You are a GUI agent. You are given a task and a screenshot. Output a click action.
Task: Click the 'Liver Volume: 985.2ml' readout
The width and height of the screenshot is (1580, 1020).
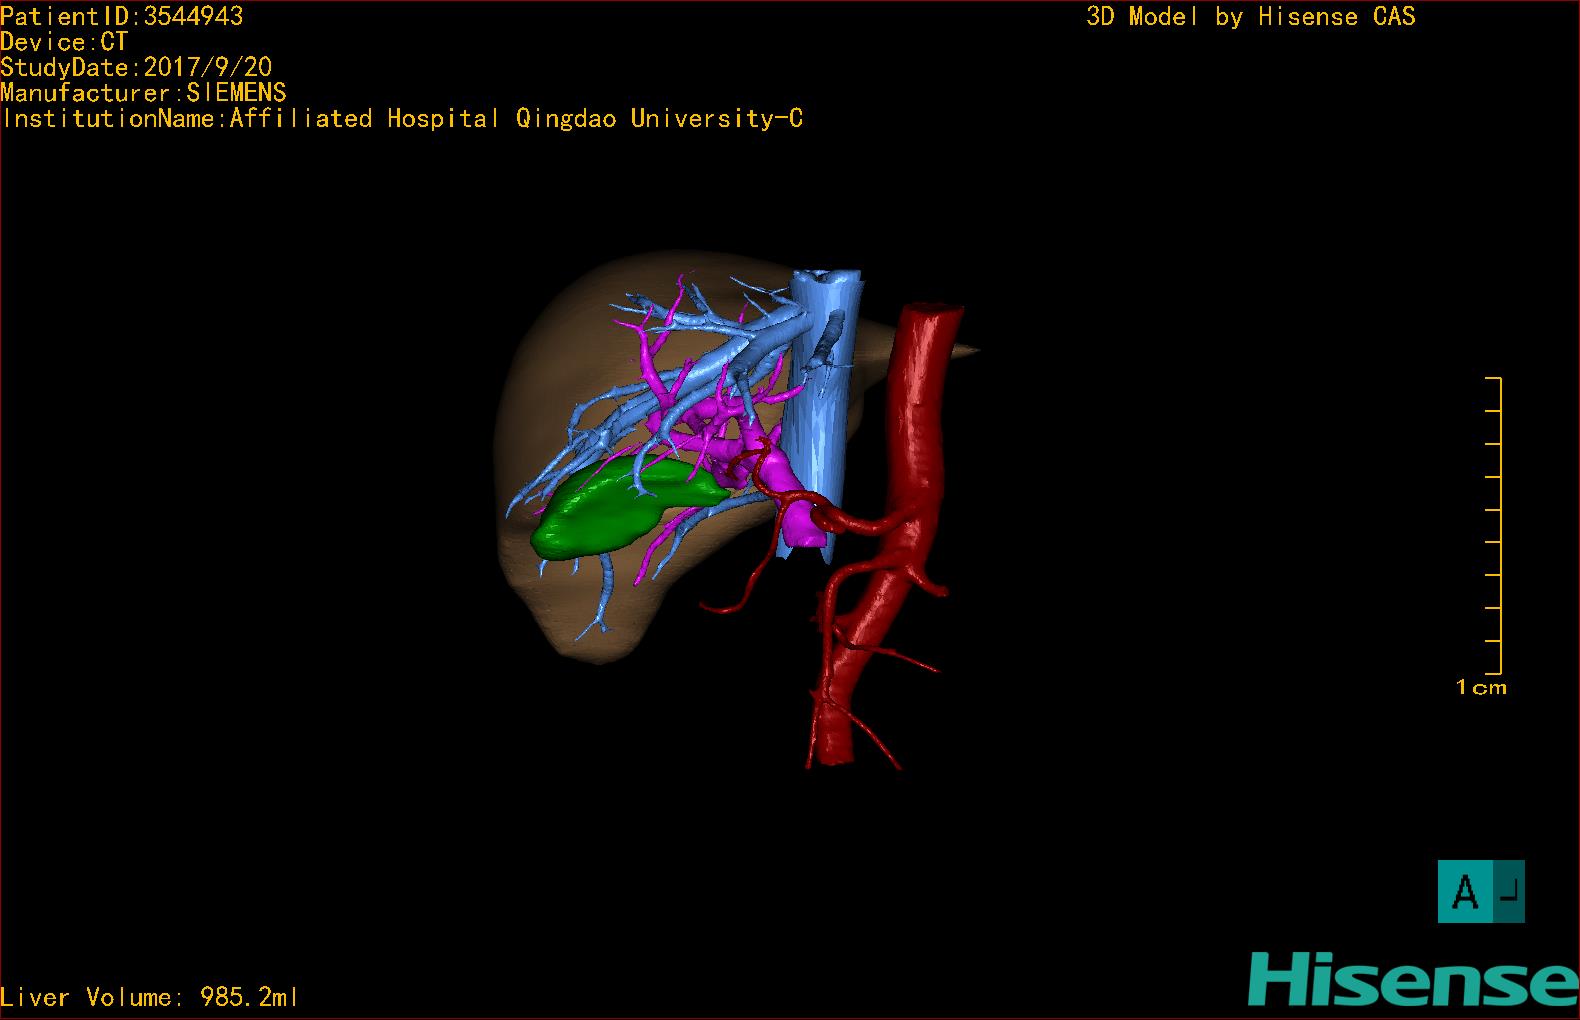click(x=149, y=997)
